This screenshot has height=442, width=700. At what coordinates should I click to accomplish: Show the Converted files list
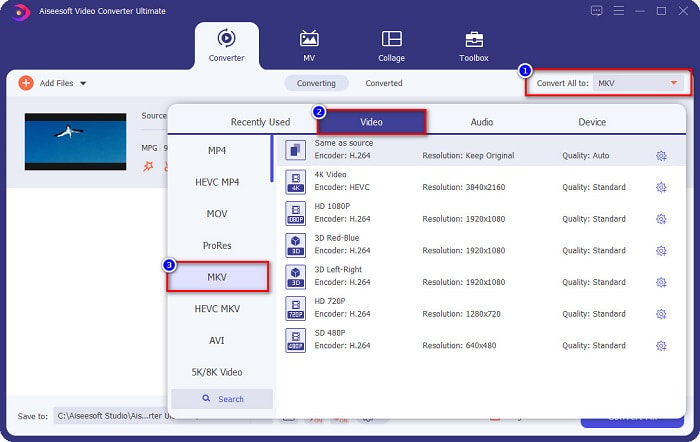(x=384, y=83)
